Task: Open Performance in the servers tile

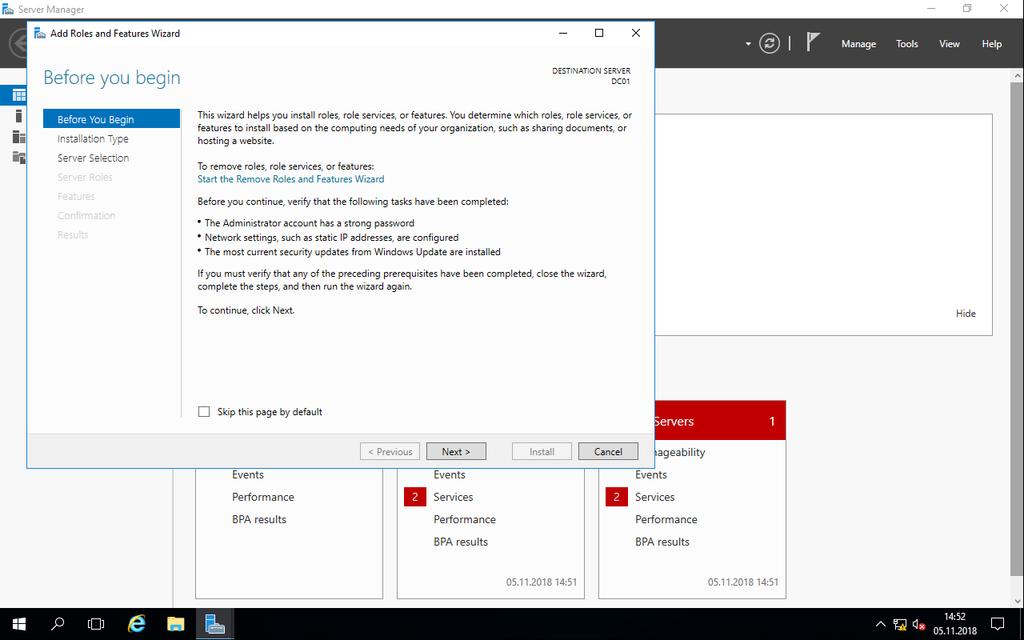Action: pyautogui.click(x=666, y=519)
